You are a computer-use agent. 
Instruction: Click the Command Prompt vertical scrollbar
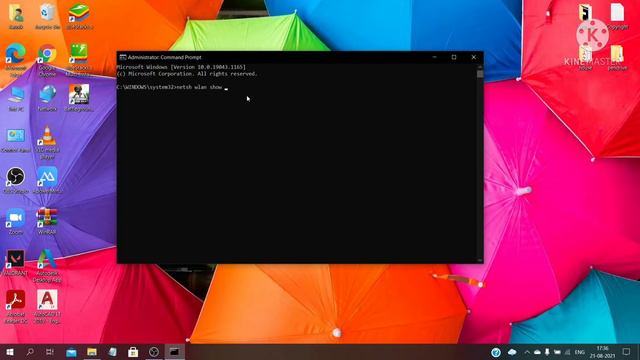tap(480, 162)
